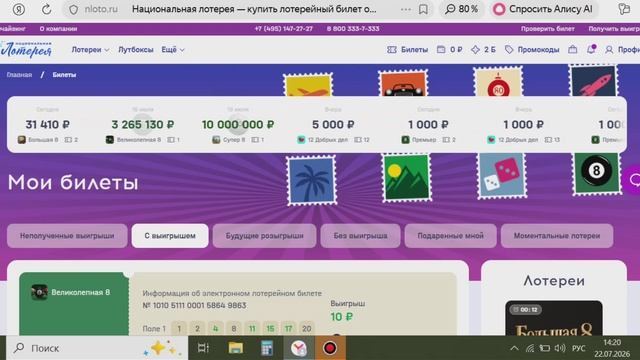Call the +7 (495) 147-27-27 number link
Viewport: 640px width, 360px height.
point(283,29)
